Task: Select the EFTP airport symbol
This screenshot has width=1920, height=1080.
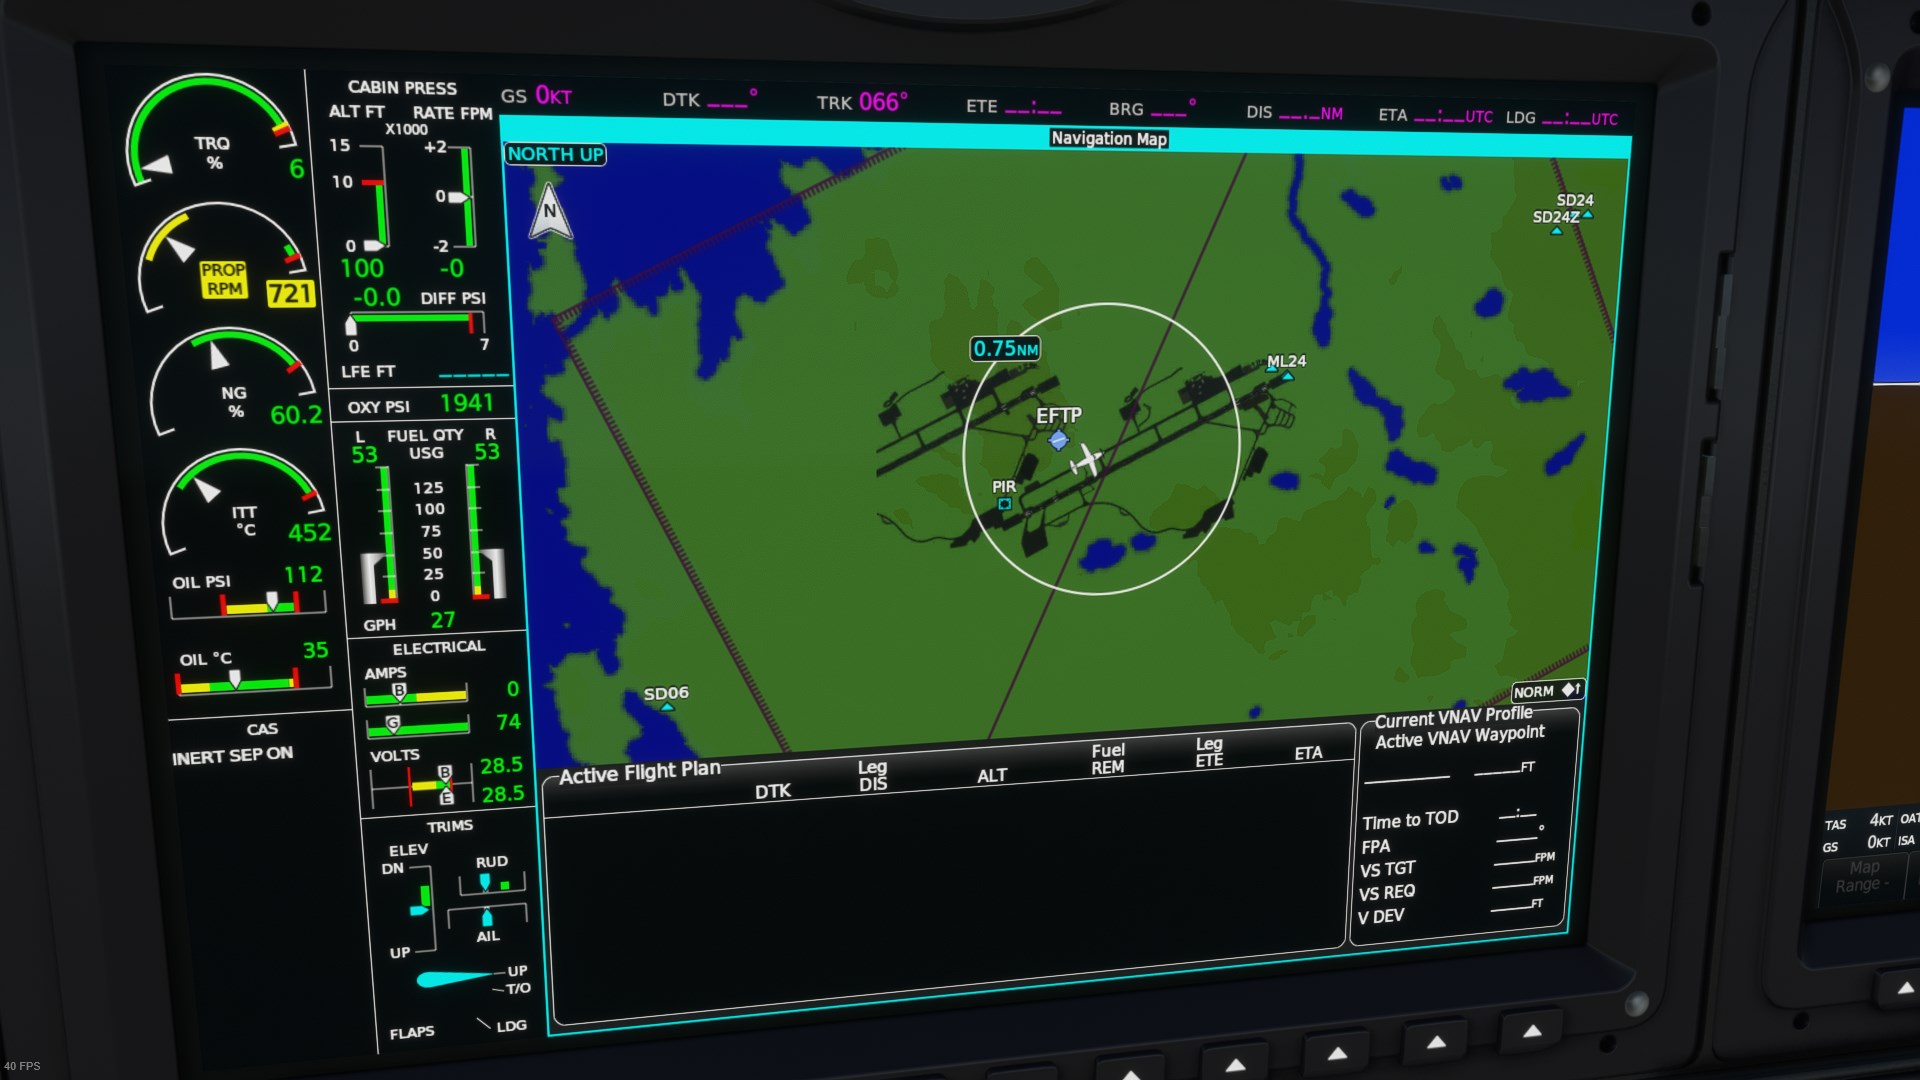Action: (1058, 440)
